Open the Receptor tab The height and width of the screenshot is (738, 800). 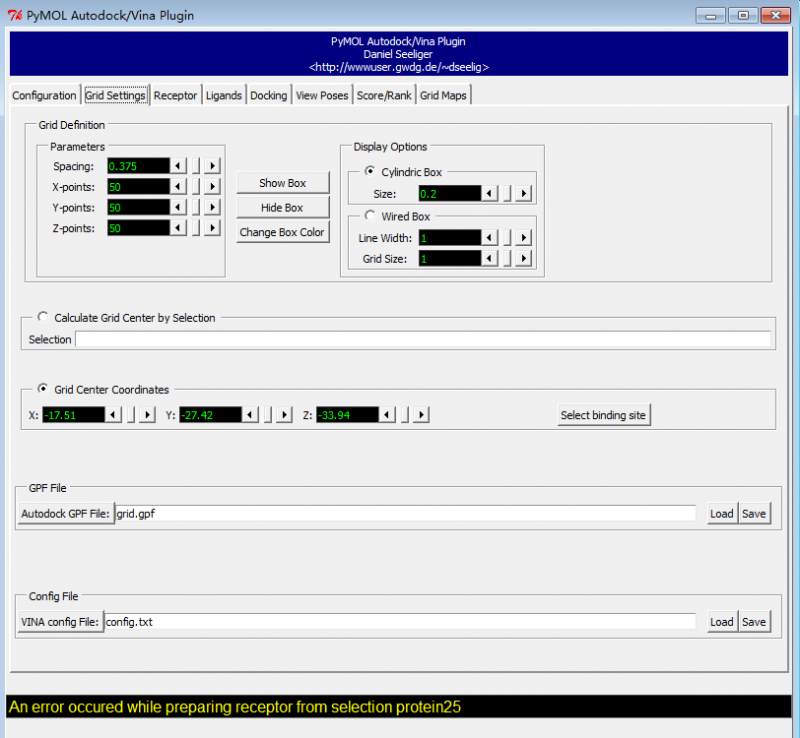[176, 95]
